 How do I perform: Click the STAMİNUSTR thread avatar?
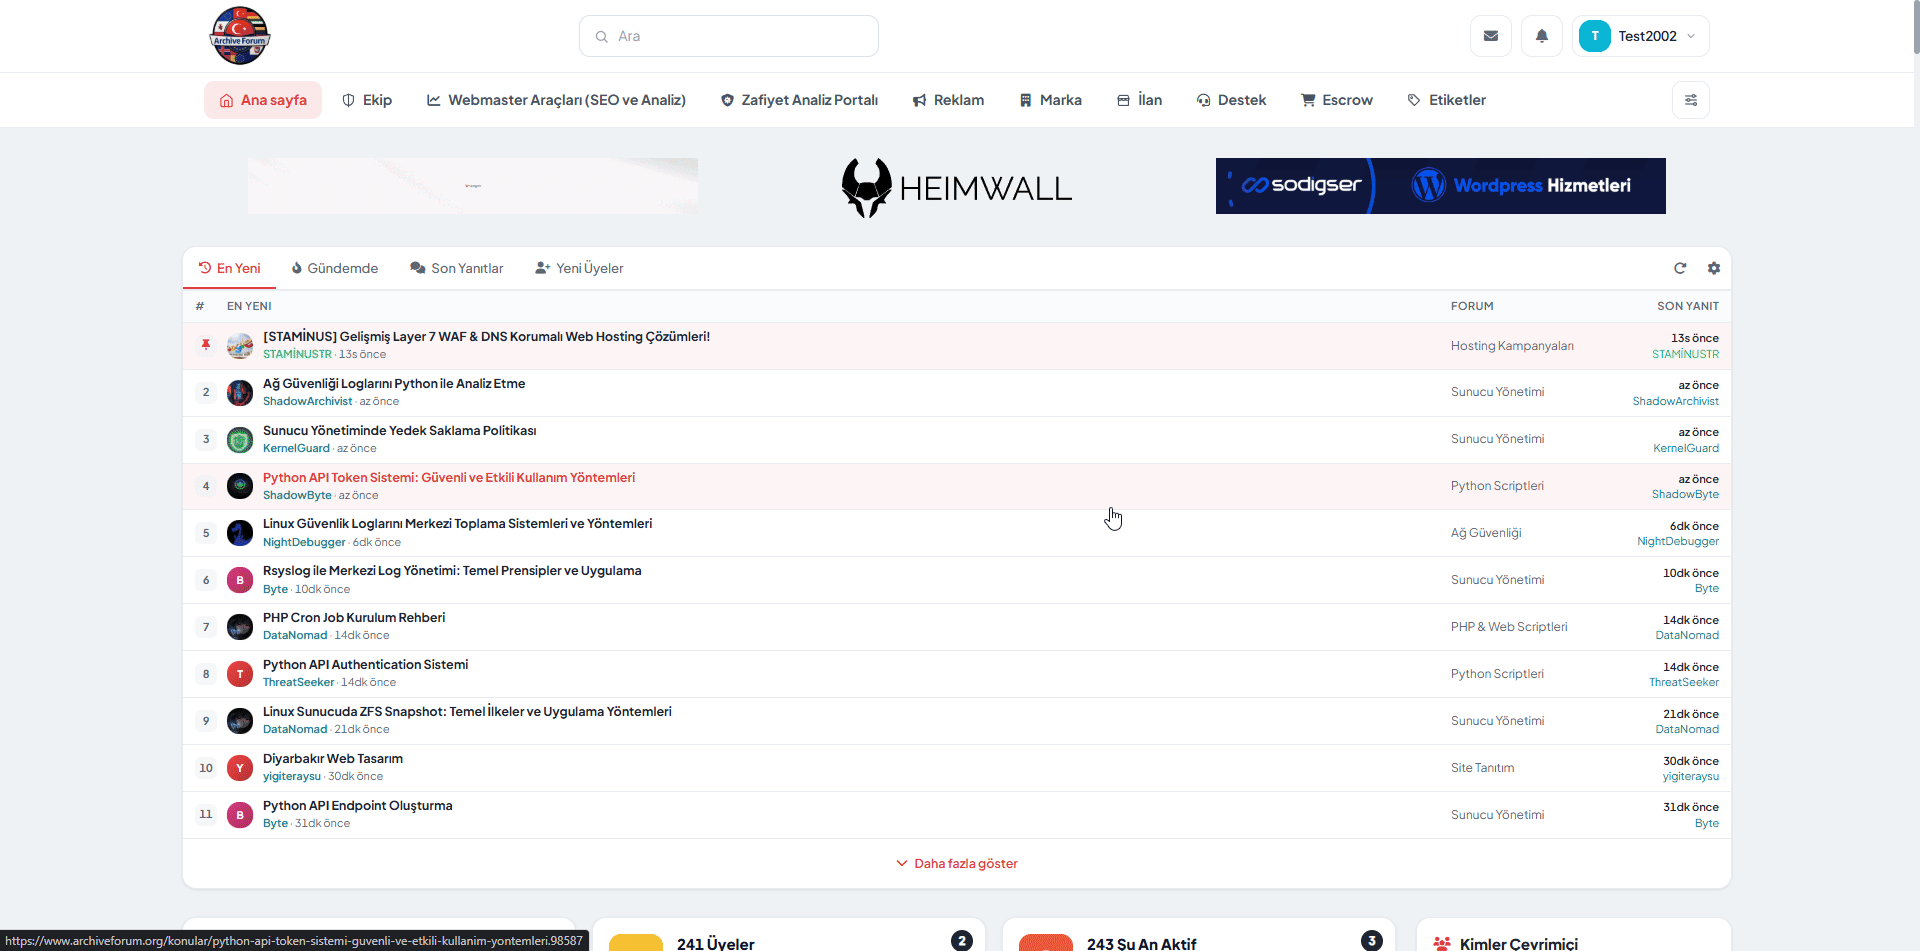pos(240,346)
